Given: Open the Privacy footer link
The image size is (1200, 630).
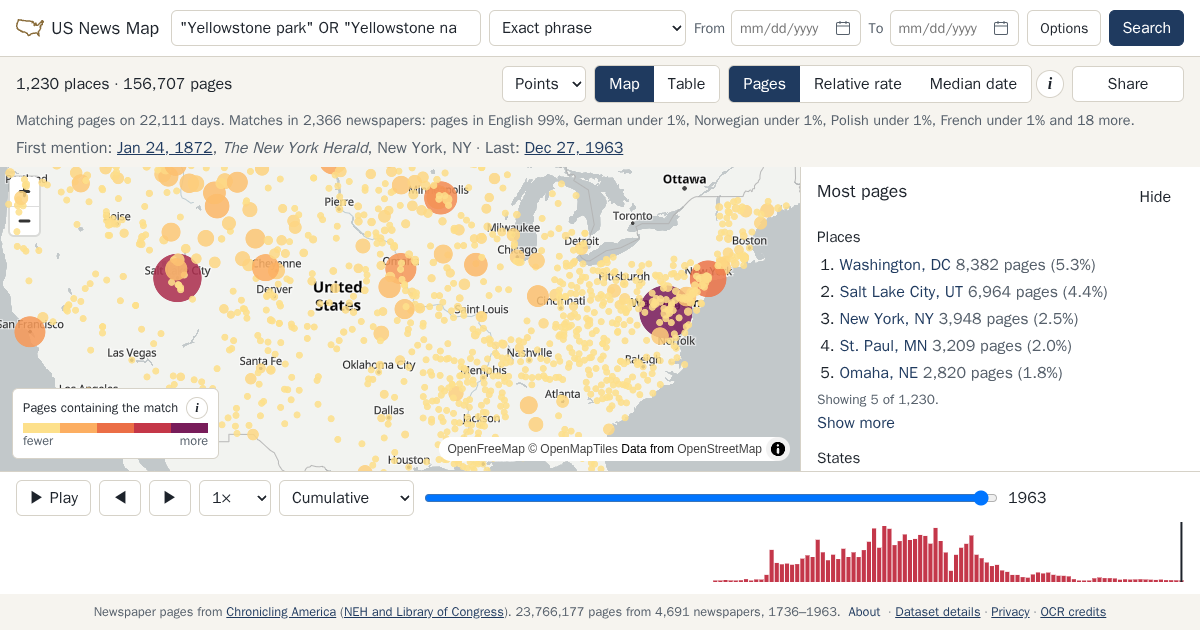Looking at the screenshot, I should coord(1010,612).
